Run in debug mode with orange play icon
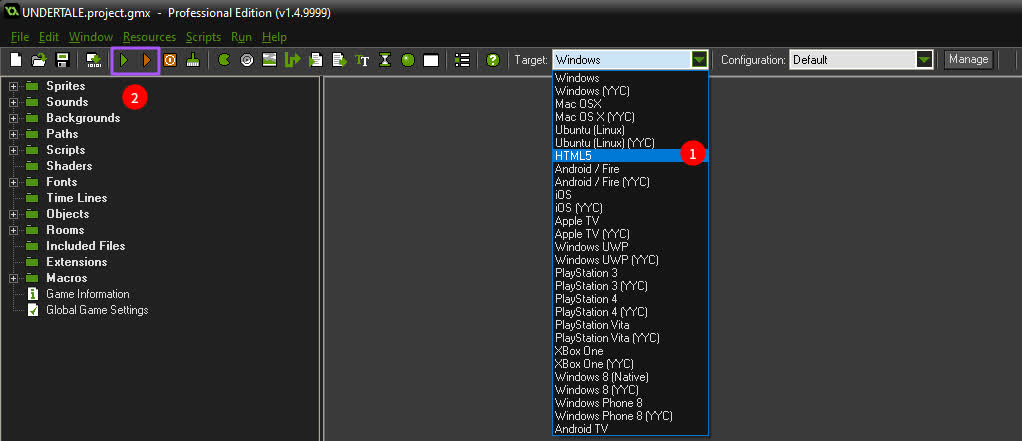Screen dimensions: 1022x441 tap(147, 60)
